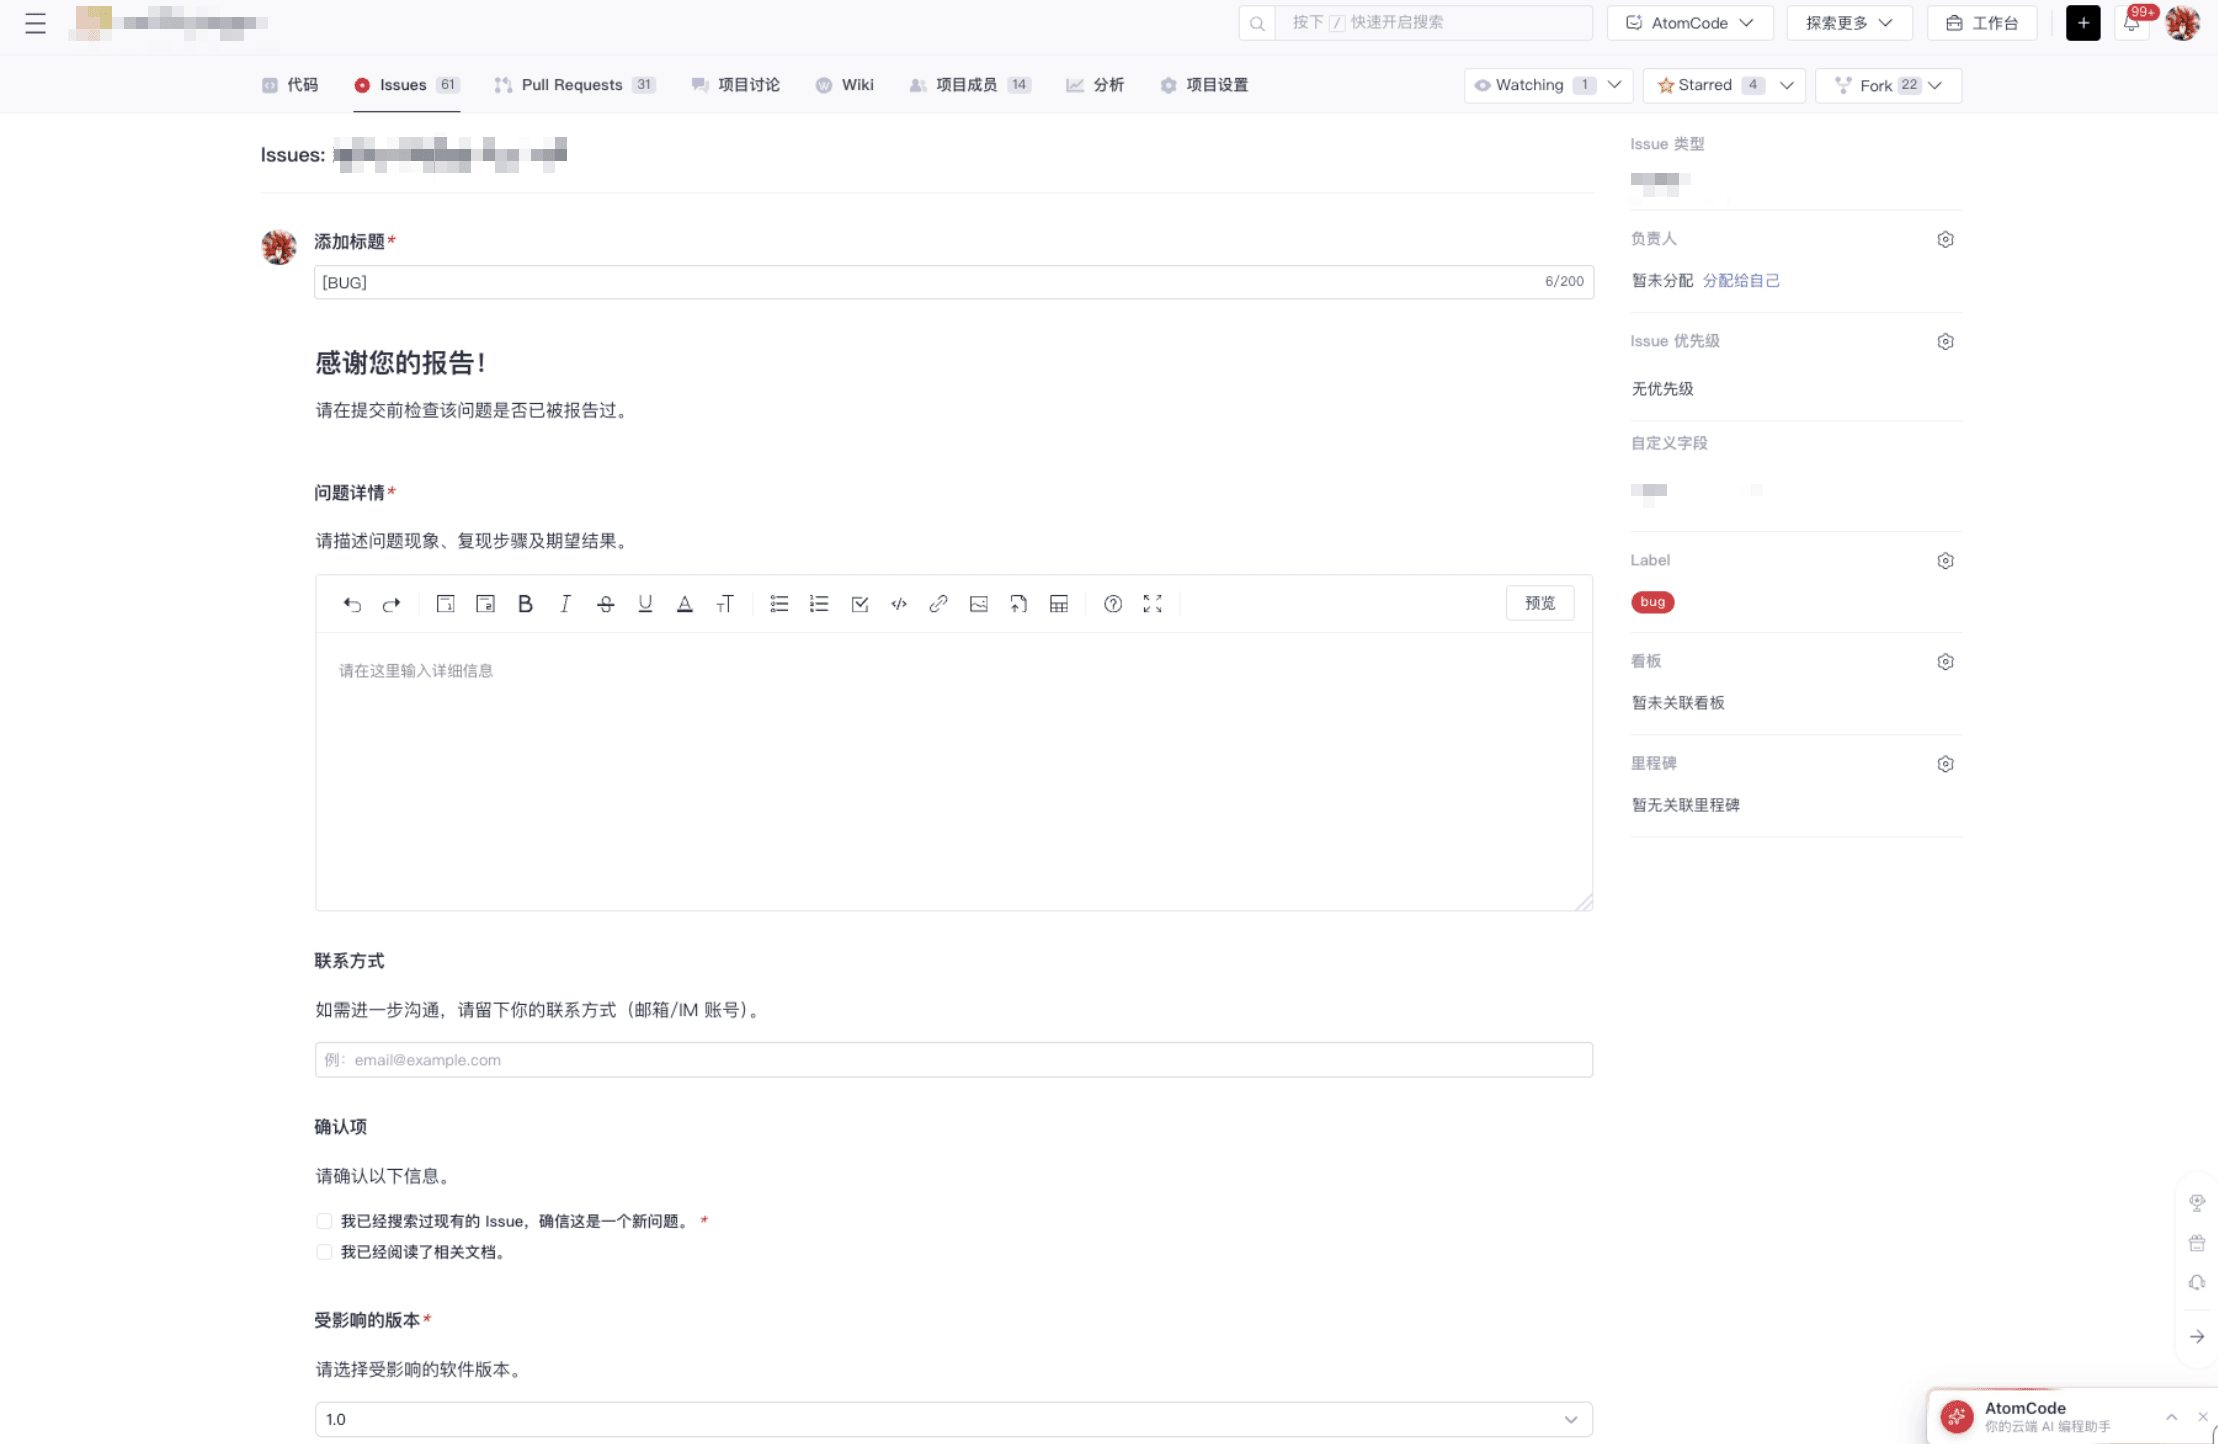Click the contact email input field
The width and height of the screenshot is (2218, 1444).
coord(953,1060)
